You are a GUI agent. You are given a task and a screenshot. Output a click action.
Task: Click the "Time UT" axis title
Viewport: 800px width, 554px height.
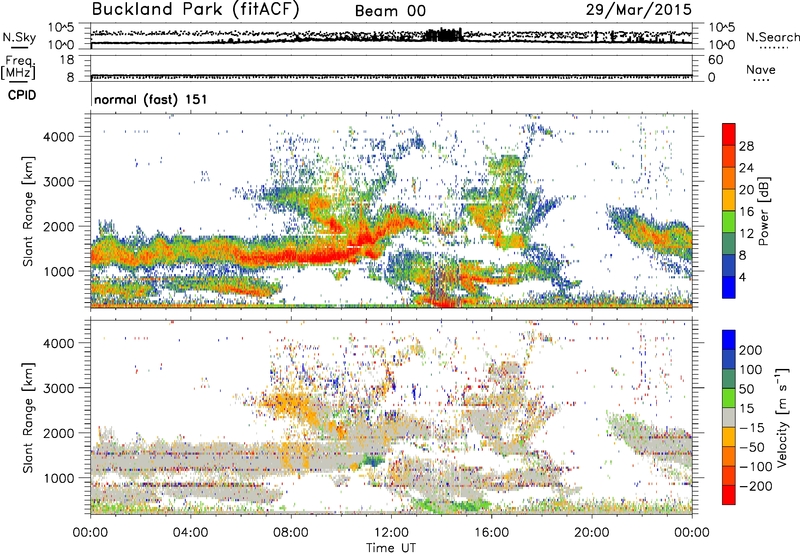tap(391, 548)
